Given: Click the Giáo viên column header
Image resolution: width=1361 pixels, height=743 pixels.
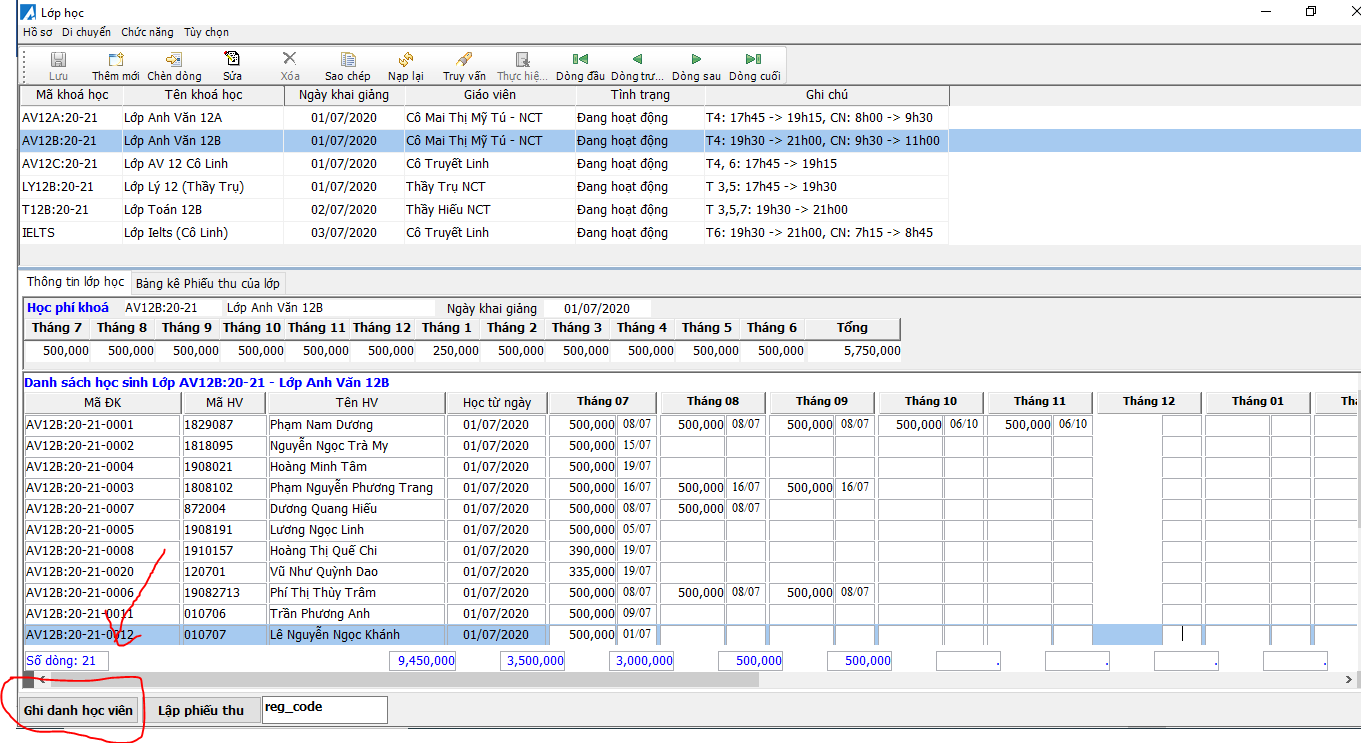Looking at the screenshot, I should 490,95.
